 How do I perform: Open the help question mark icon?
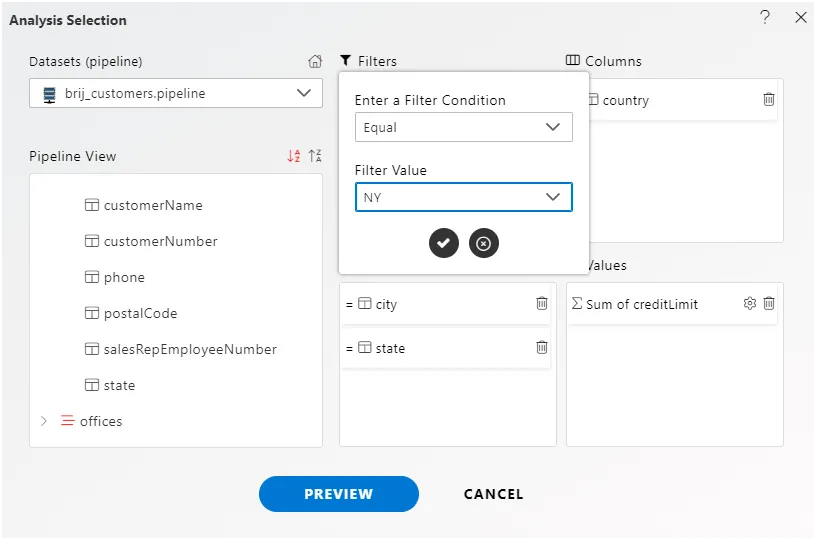tap(765, 17)
